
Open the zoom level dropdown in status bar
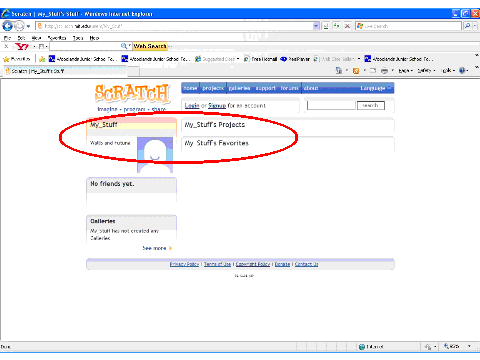pos(469,346)
